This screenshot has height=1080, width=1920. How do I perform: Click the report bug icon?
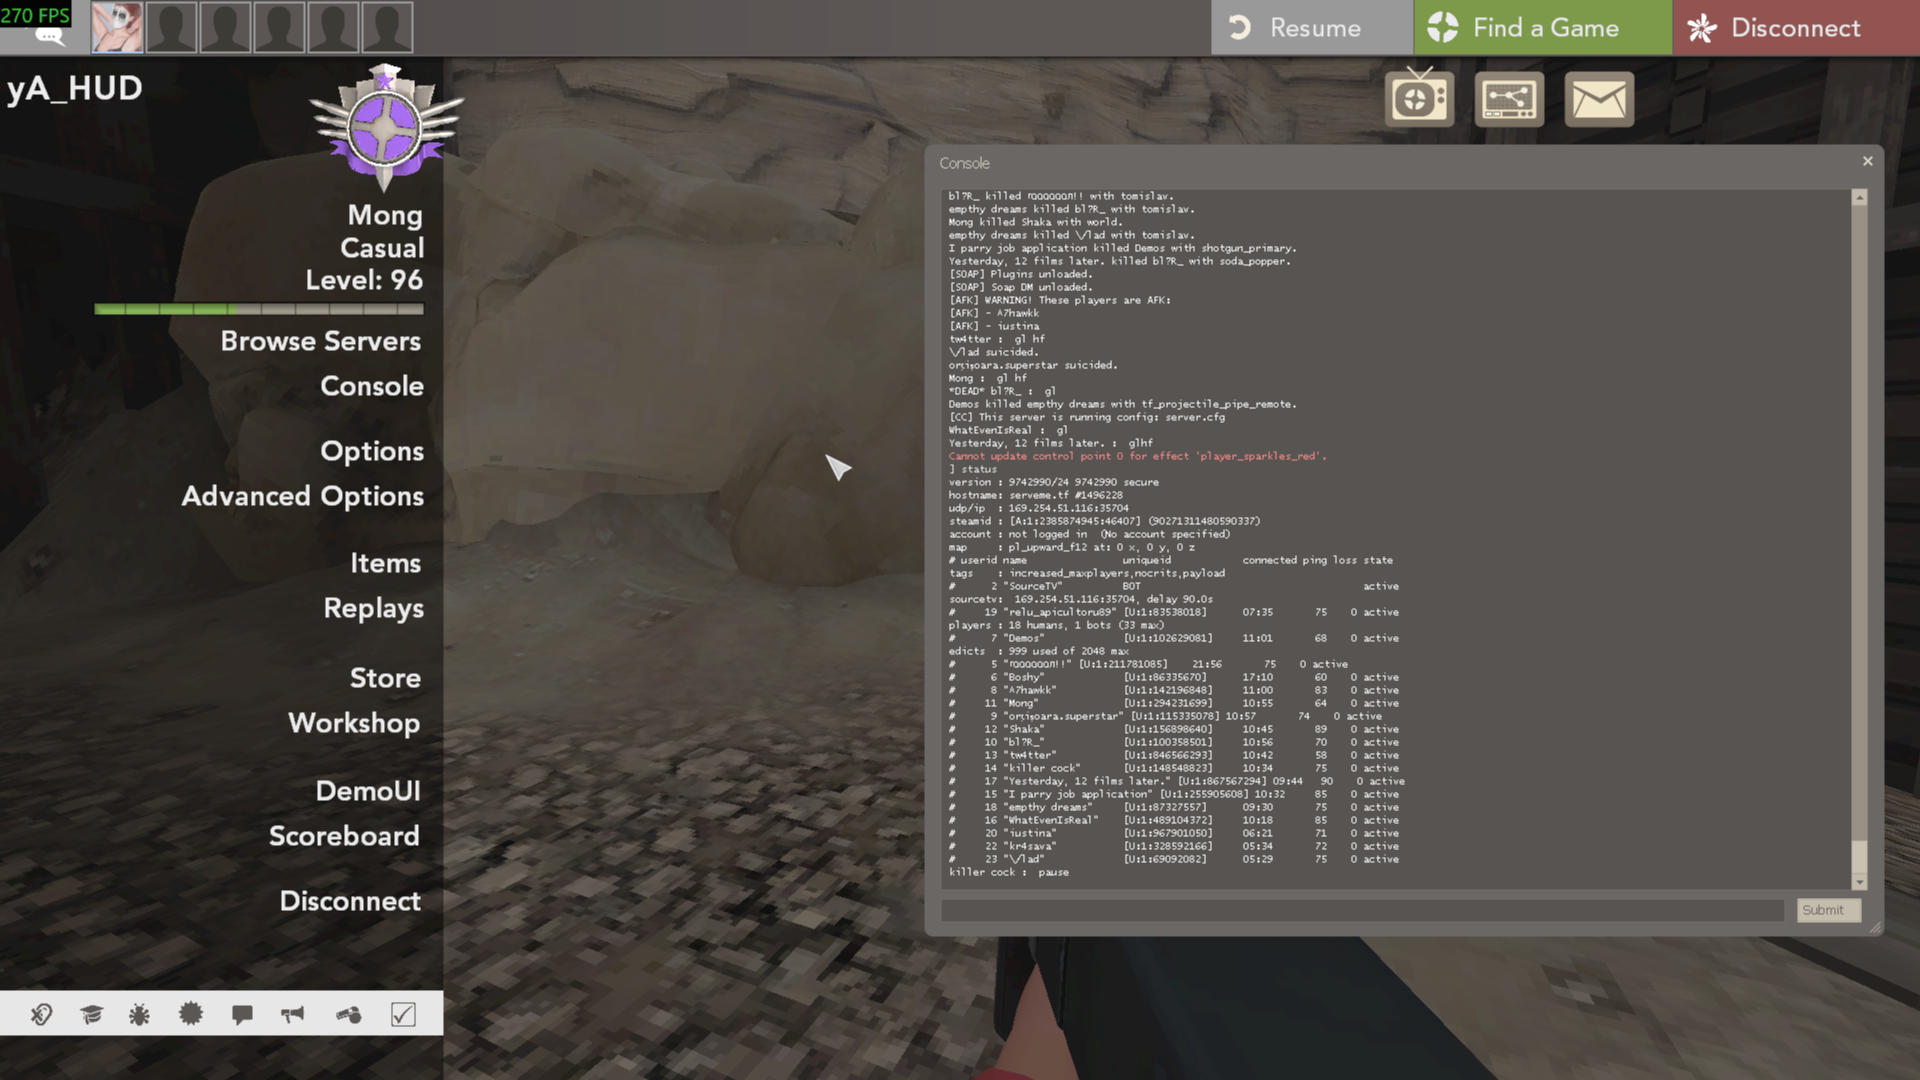click(x=139, y=1015)
